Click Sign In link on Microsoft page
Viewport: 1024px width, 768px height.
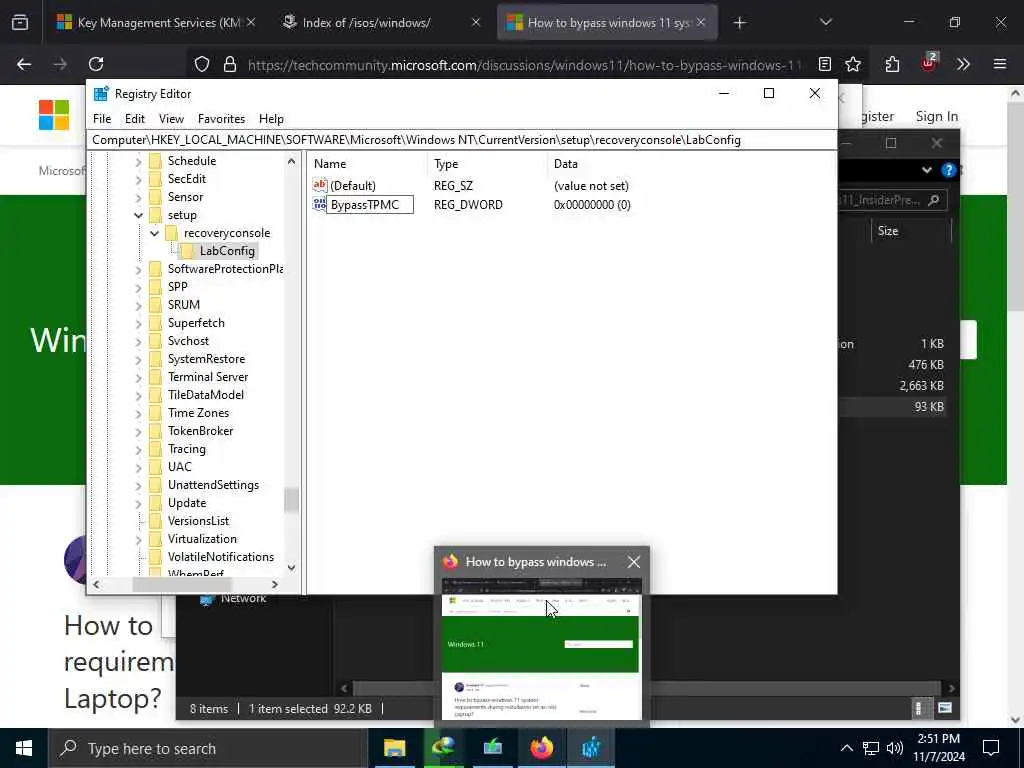pyautogui.click(x=936, y=116)
